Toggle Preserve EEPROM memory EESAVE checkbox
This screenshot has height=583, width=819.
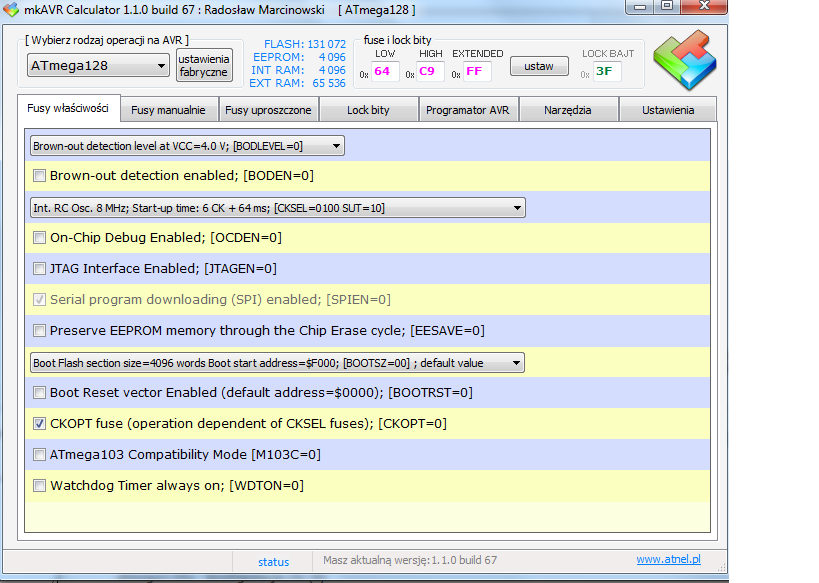click(39, 331)
